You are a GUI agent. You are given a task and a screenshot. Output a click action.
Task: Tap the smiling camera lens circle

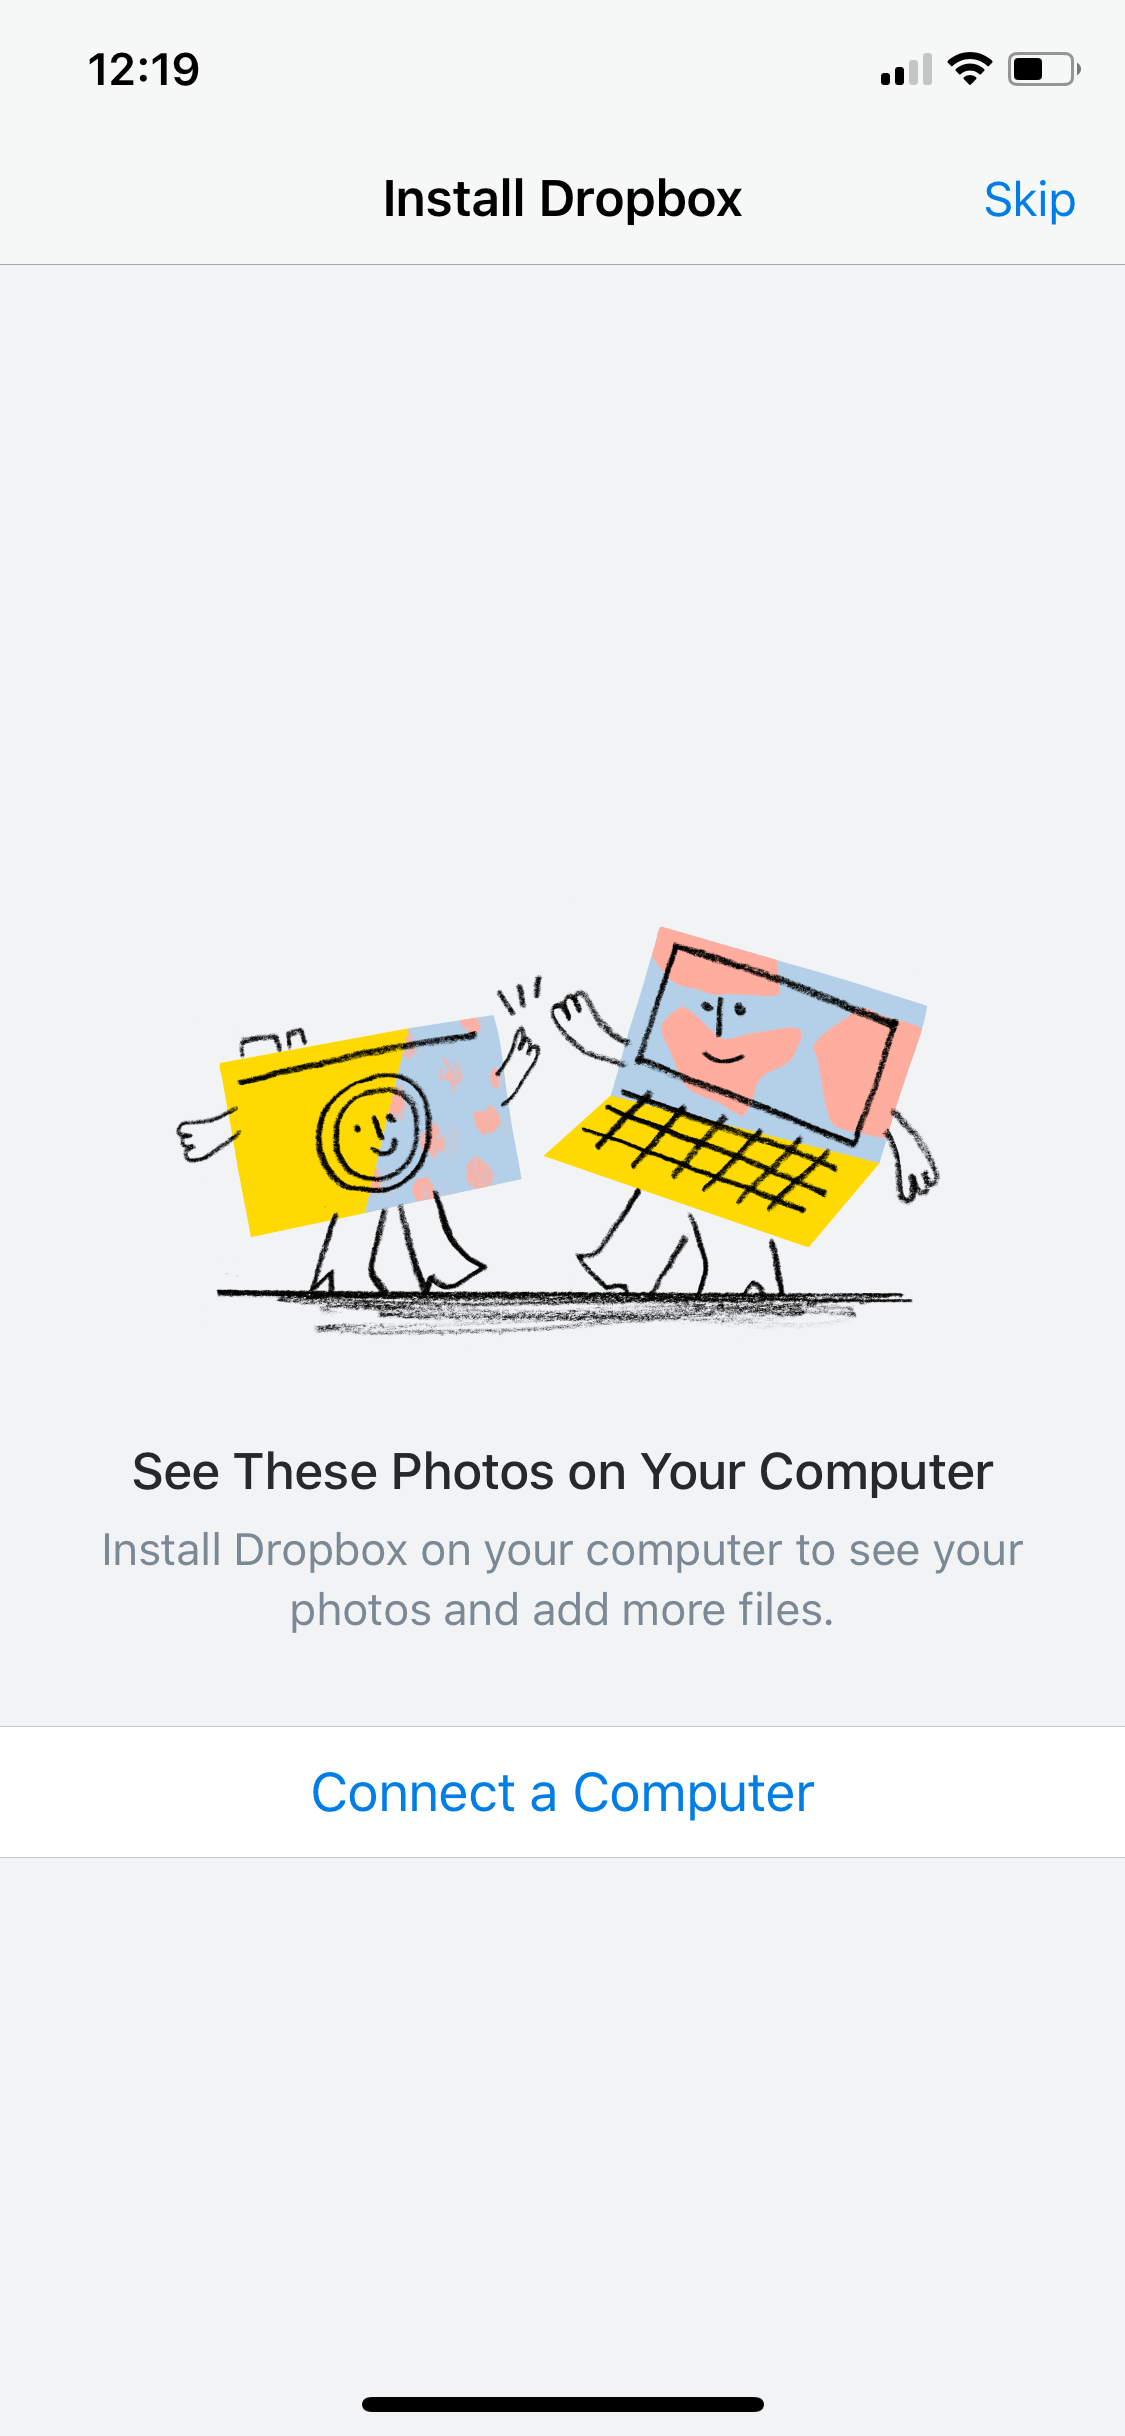click(372, 1131)
